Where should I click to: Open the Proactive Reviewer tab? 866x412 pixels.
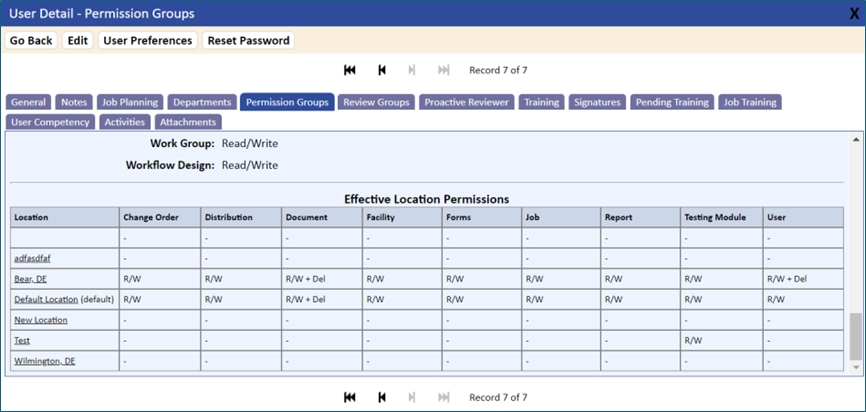point(467,102)
